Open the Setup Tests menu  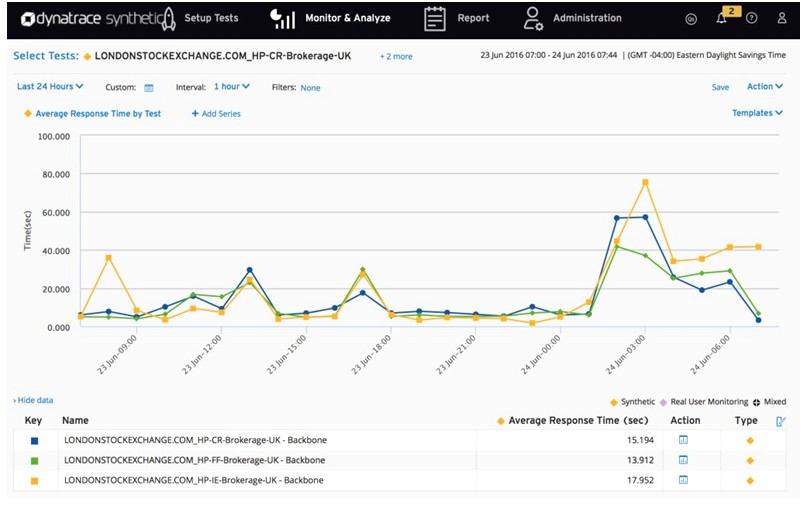tap(211, 18)
